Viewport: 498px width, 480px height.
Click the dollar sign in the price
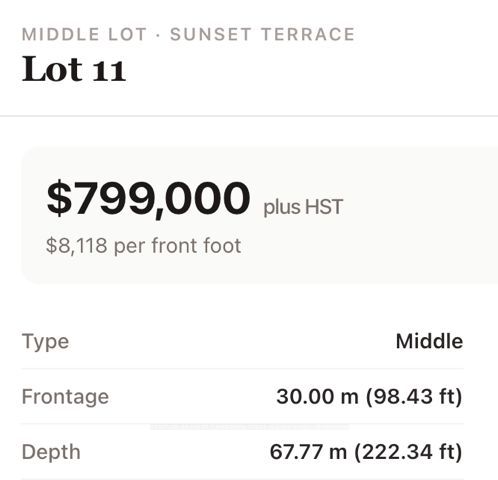click(59, 199)
